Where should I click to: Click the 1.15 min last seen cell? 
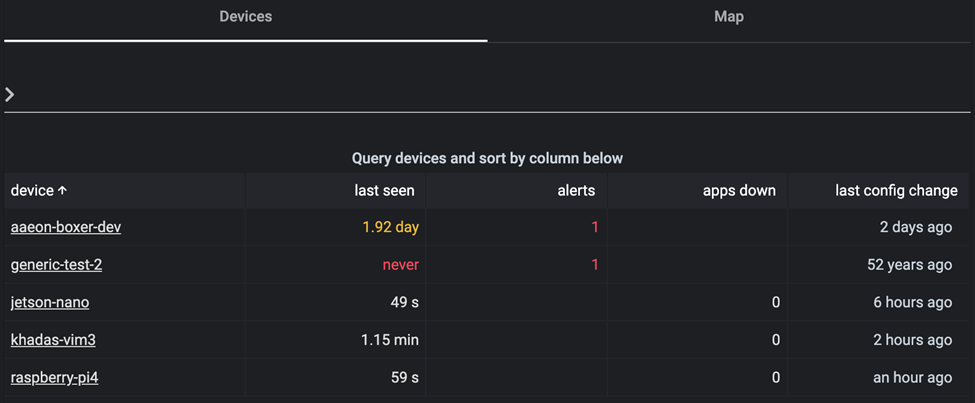pos(390,340)
